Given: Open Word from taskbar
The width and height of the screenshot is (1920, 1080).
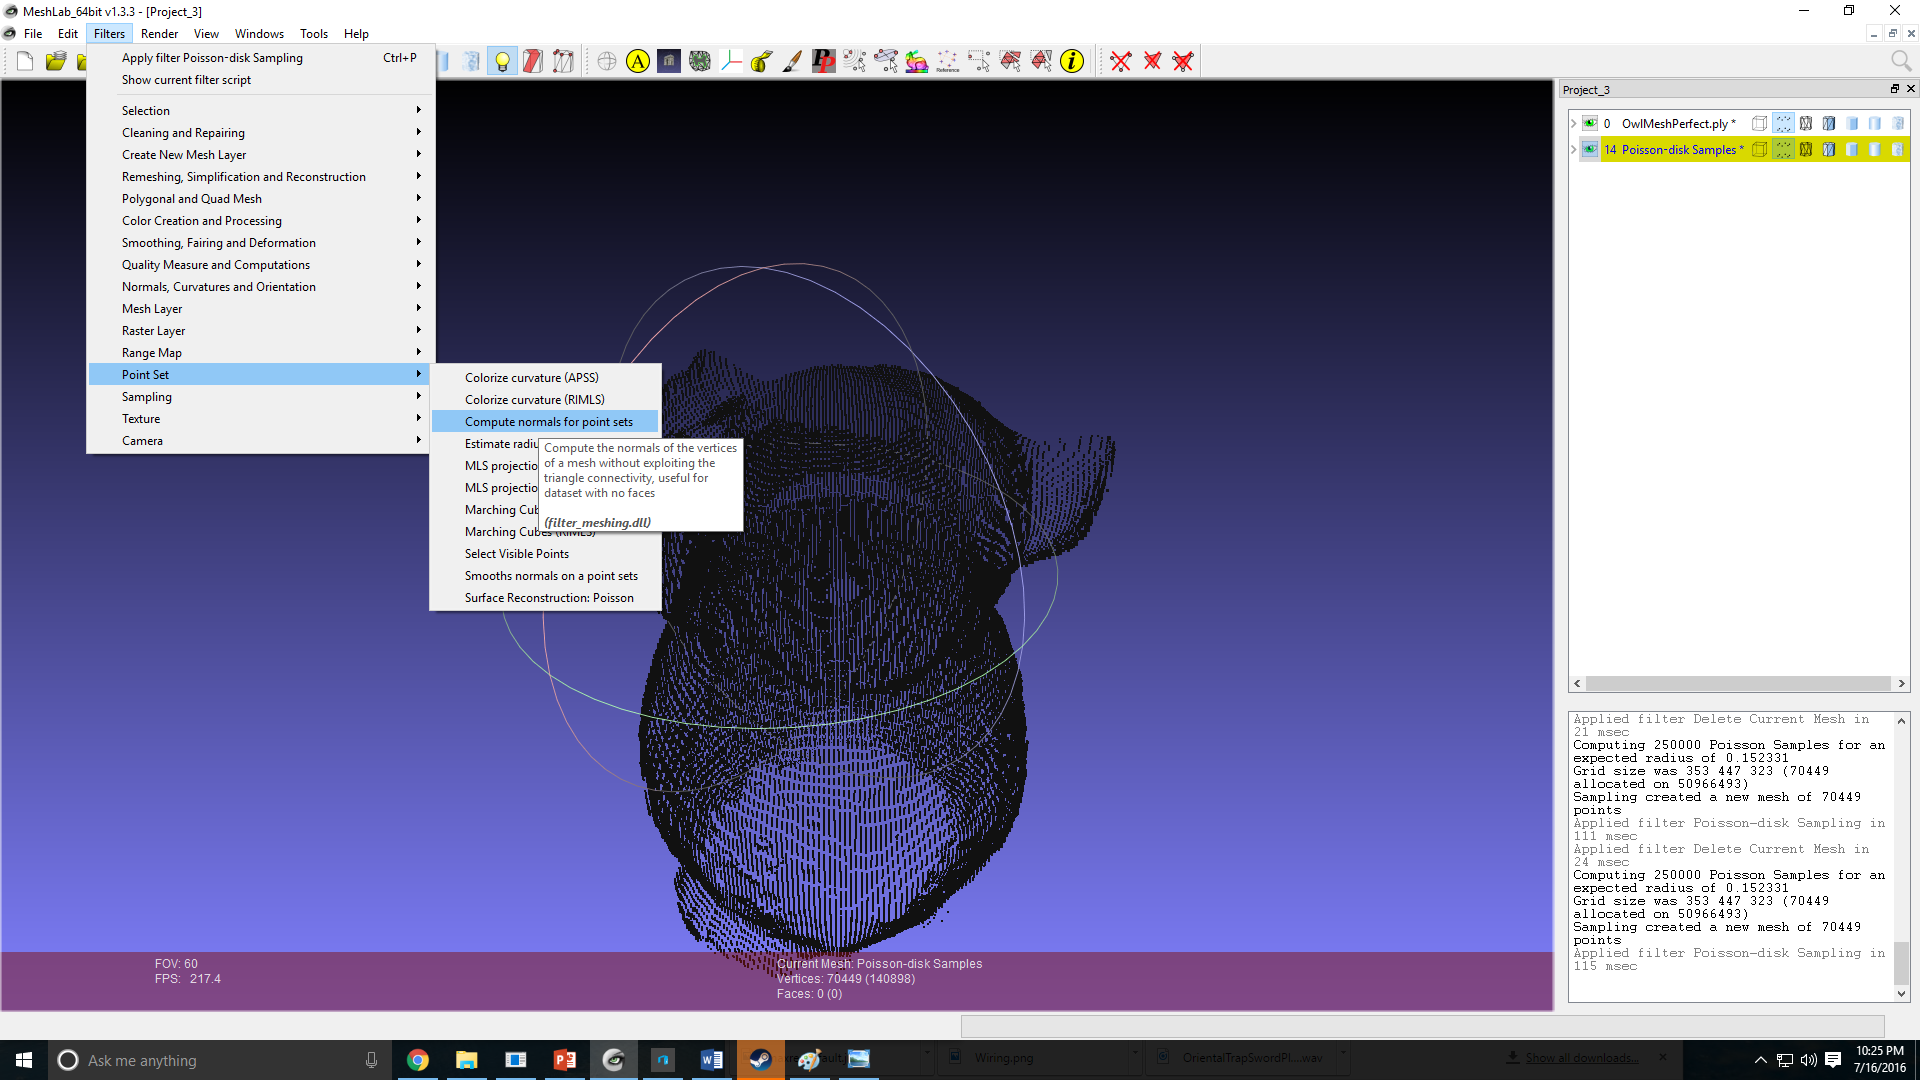Looking at the screenshot, I should (712, 1060).
